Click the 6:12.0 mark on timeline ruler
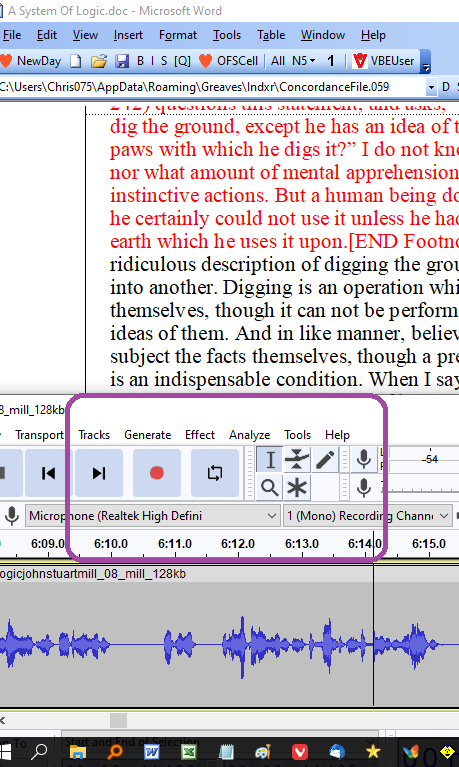 pos(238,544)
